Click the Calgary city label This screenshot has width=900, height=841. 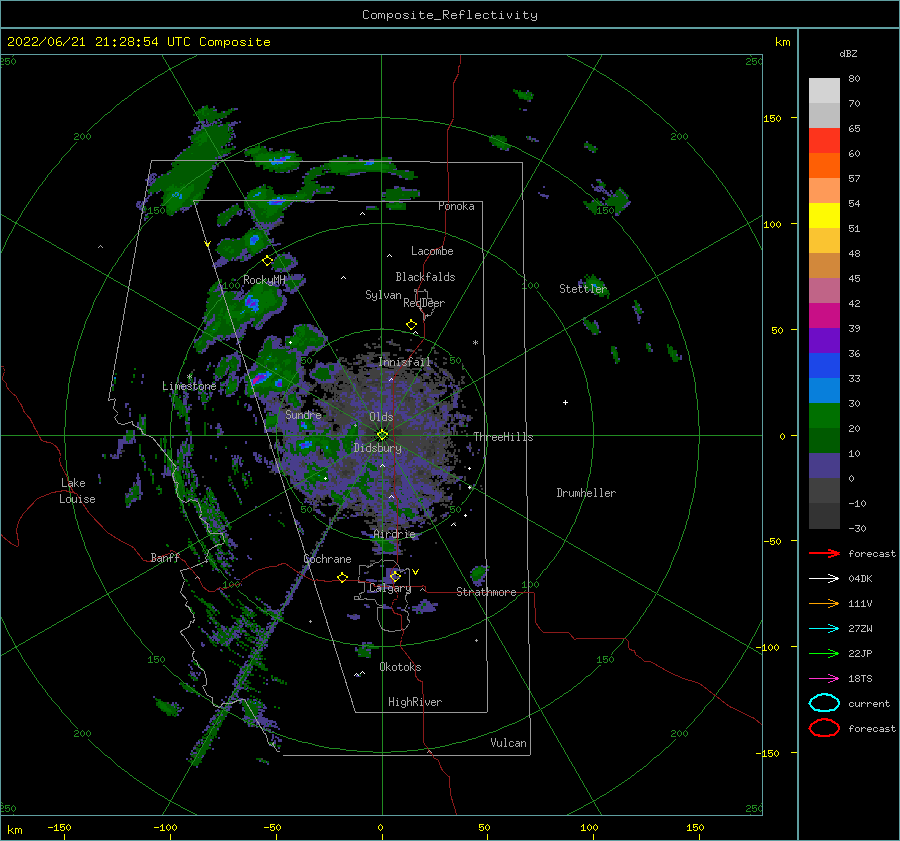(390, 588)
